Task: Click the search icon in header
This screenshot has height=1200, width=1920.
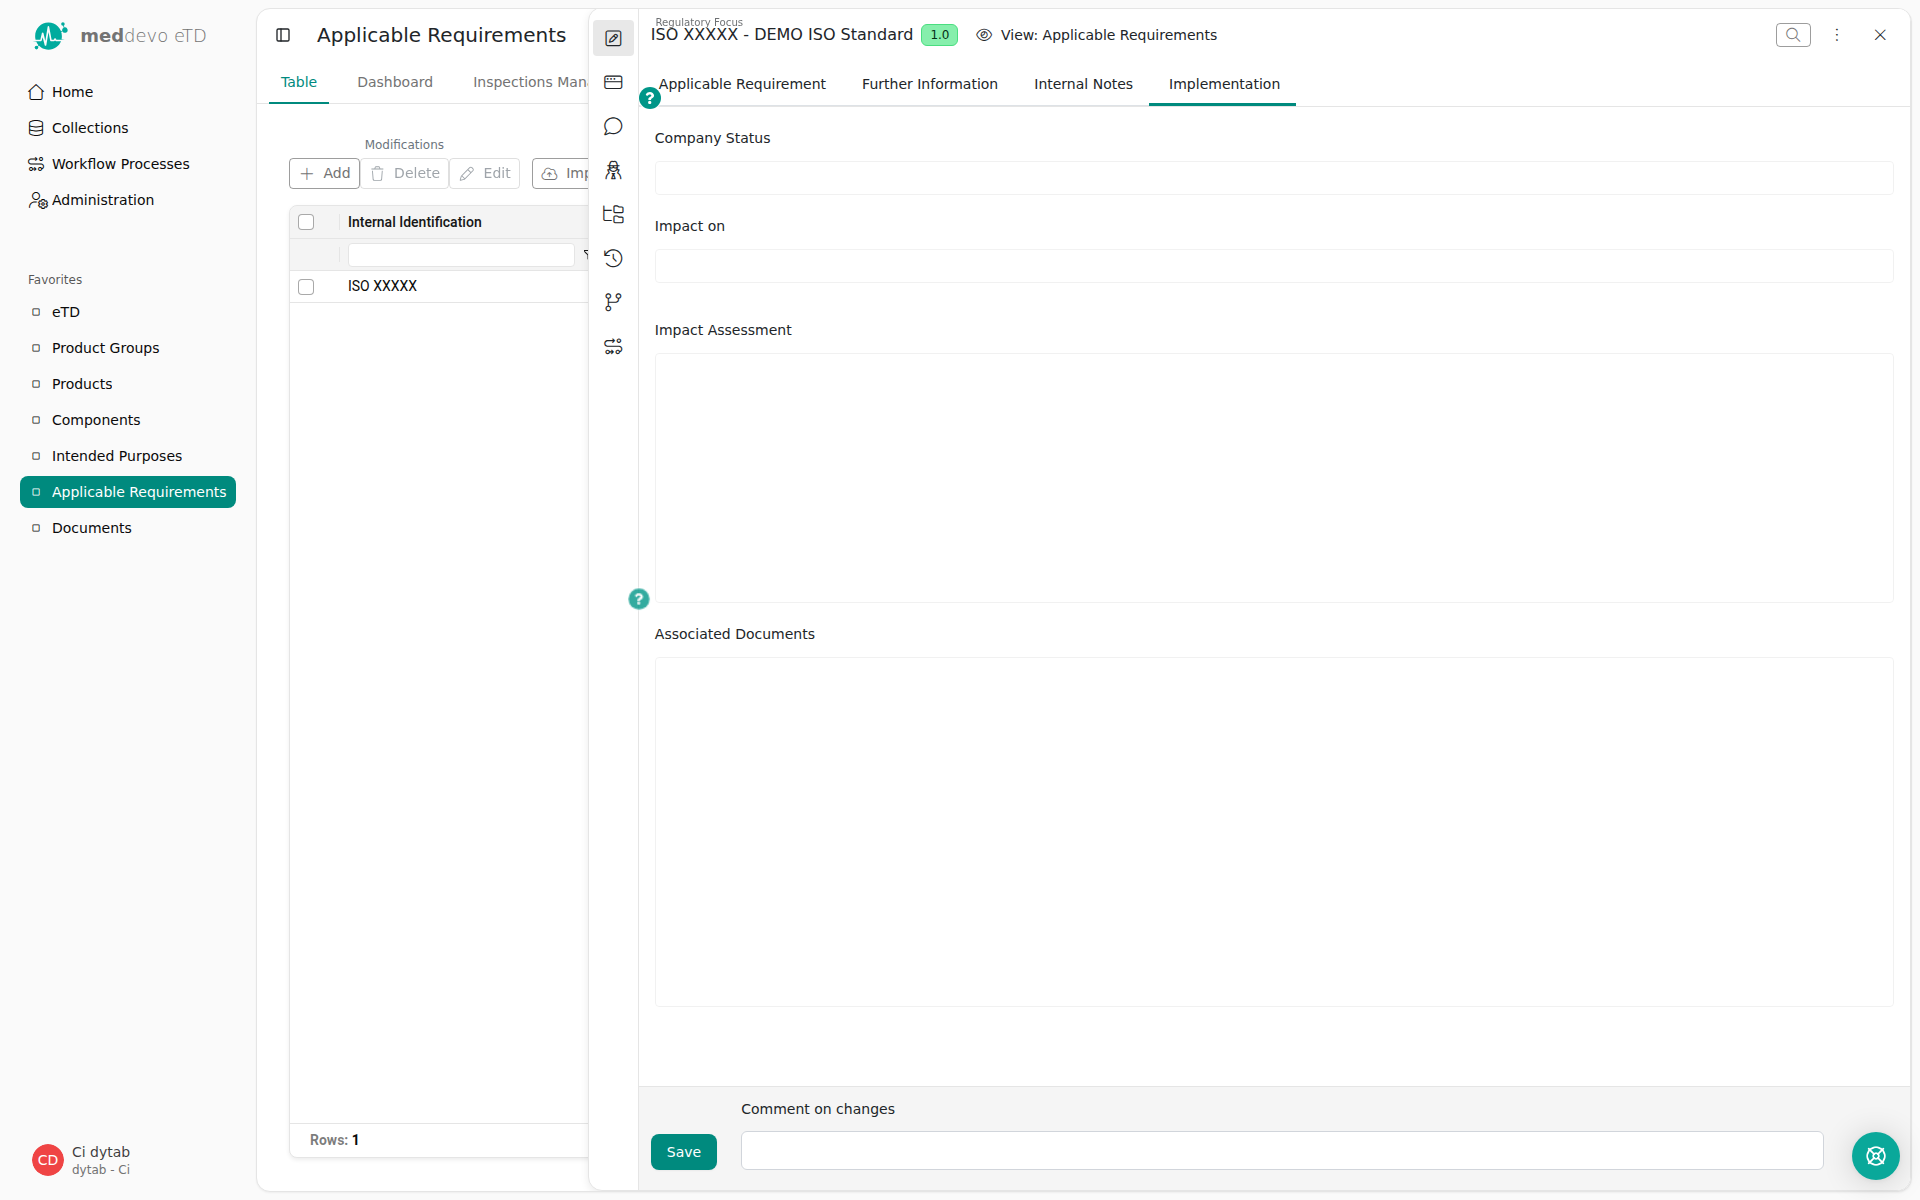Action: click(1793, 35)
